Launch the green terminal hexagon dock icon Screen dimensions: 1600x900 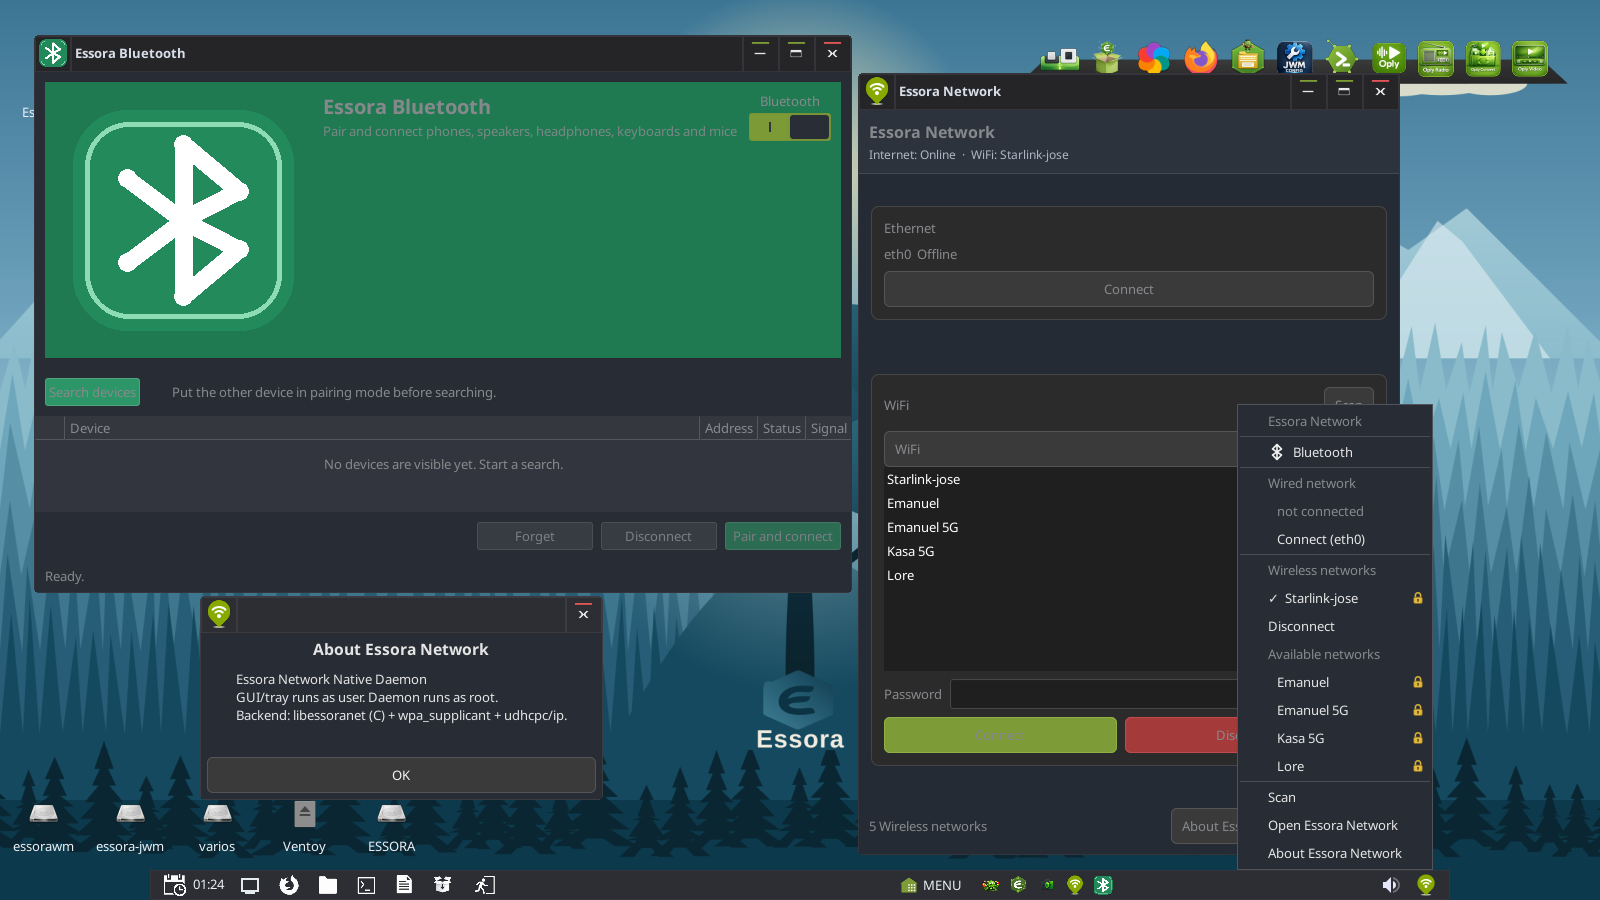coord(1341,58)
